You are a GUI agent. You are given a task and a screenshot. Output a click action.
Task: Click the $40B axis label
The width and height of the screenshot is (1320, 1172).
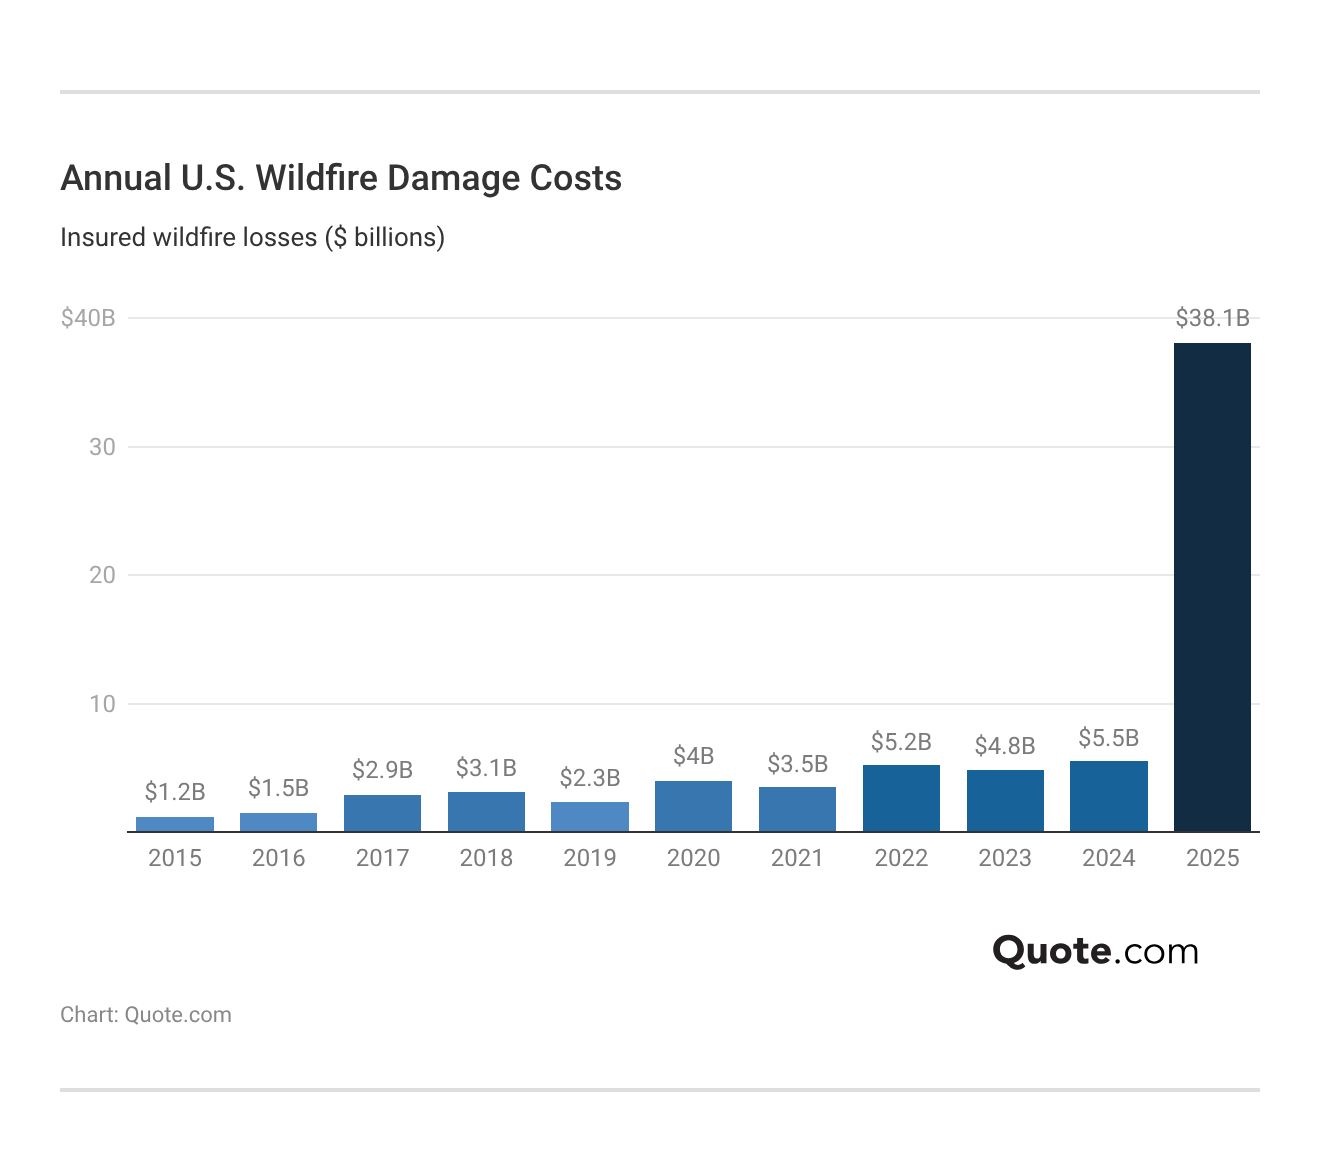point(89,317)
